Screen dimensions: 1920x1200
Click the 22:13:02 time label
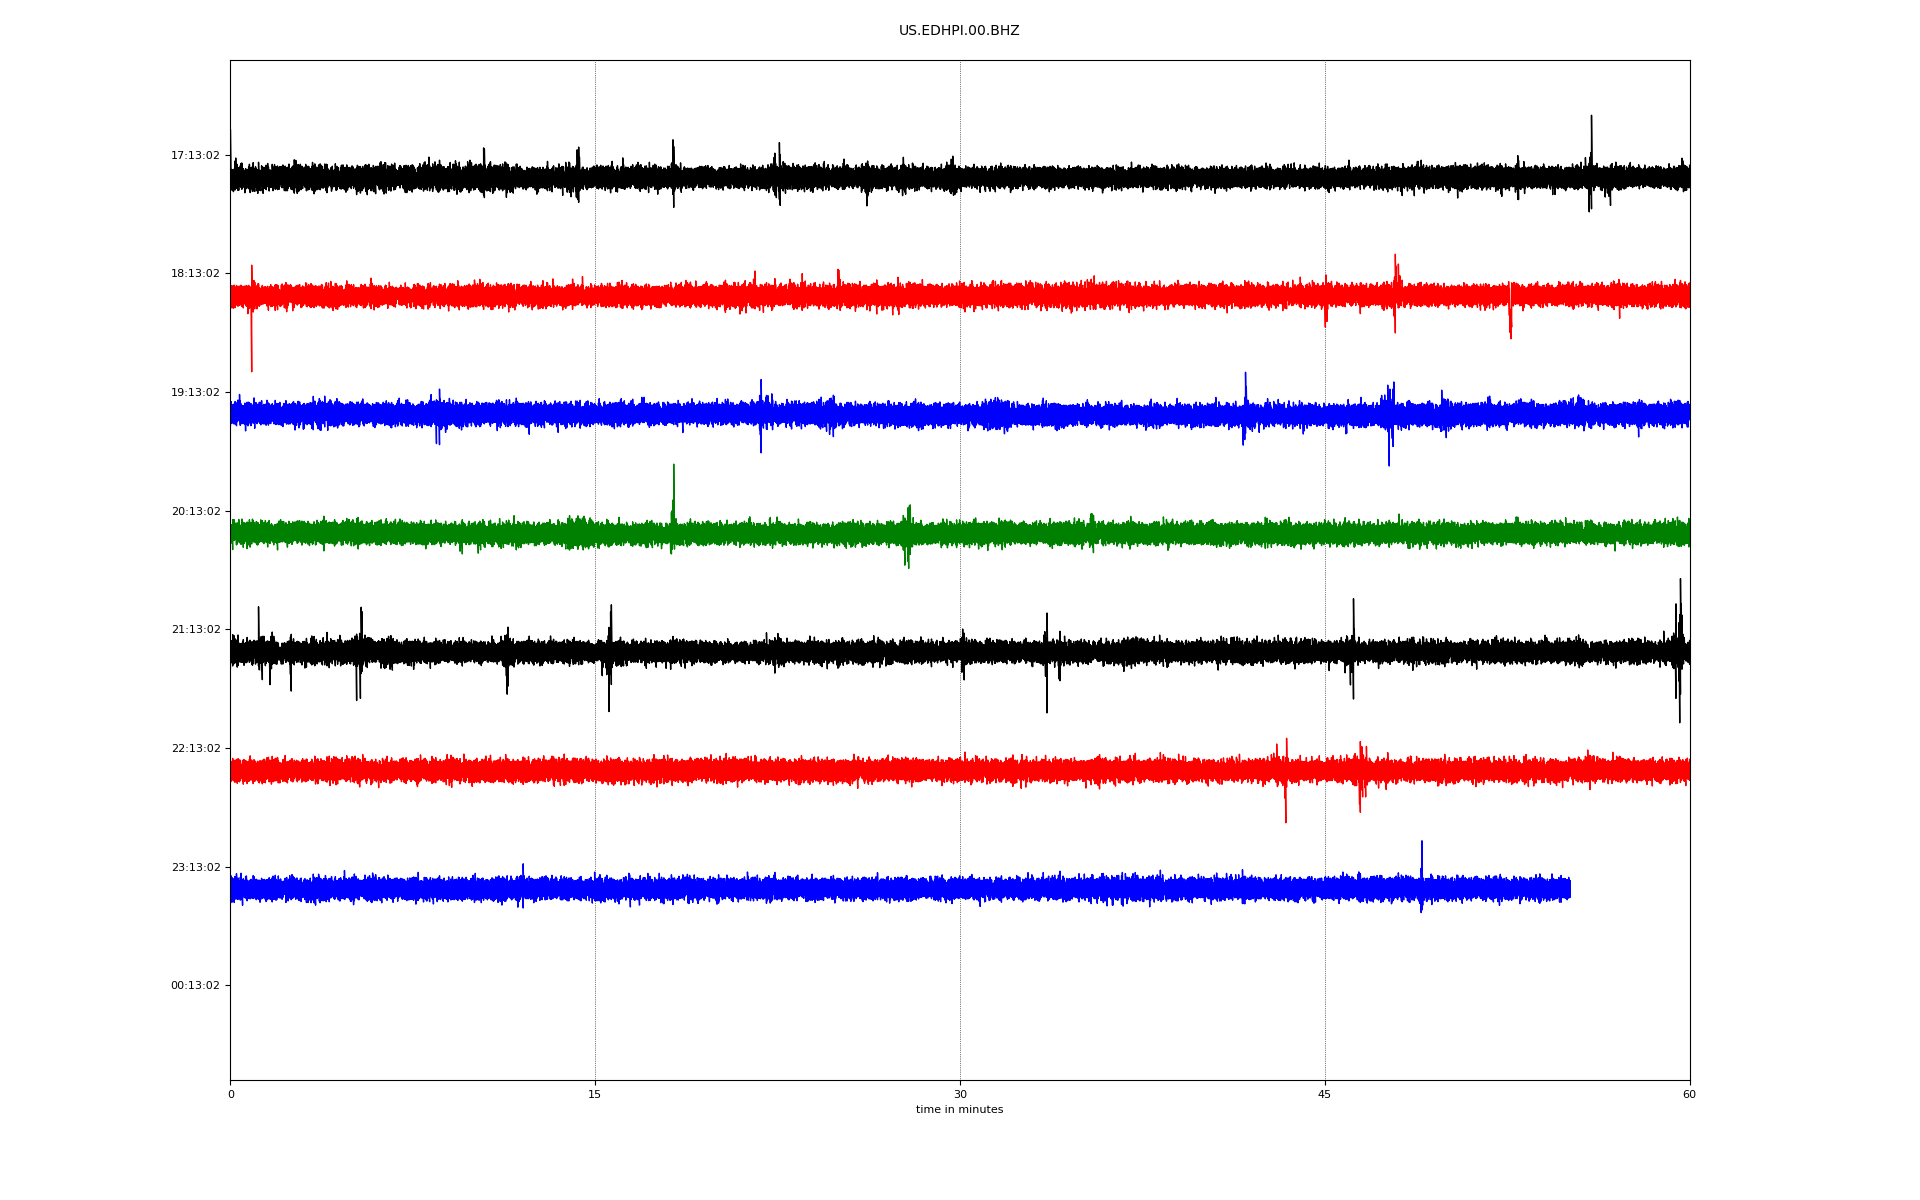pos(195,748)
